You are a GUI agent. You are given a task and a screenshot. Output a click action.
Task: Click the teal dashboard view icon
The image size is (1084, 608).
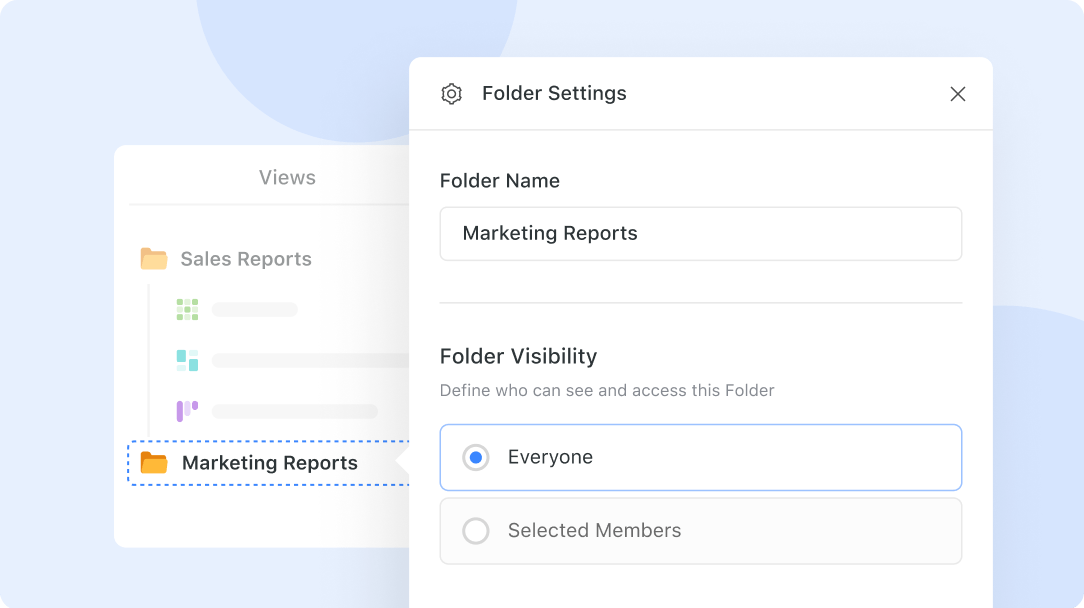coord(187,360)
